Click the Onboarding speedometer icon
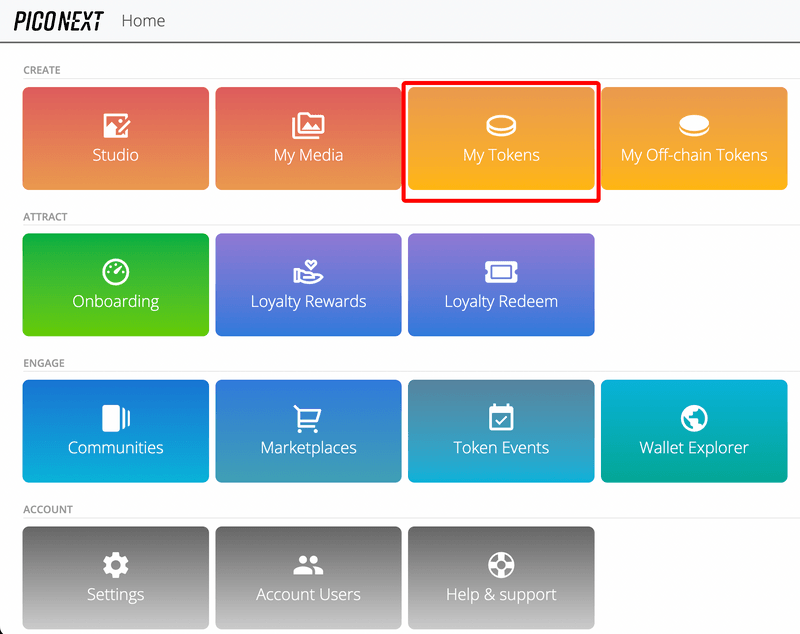The image size is (800, 634). tap(116, 272)
